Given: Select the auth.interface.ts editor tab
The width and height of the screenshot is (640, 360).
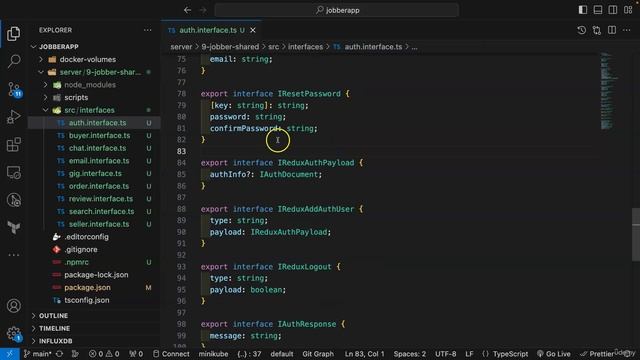Looking at the screenshot, I should coord(211,30).
